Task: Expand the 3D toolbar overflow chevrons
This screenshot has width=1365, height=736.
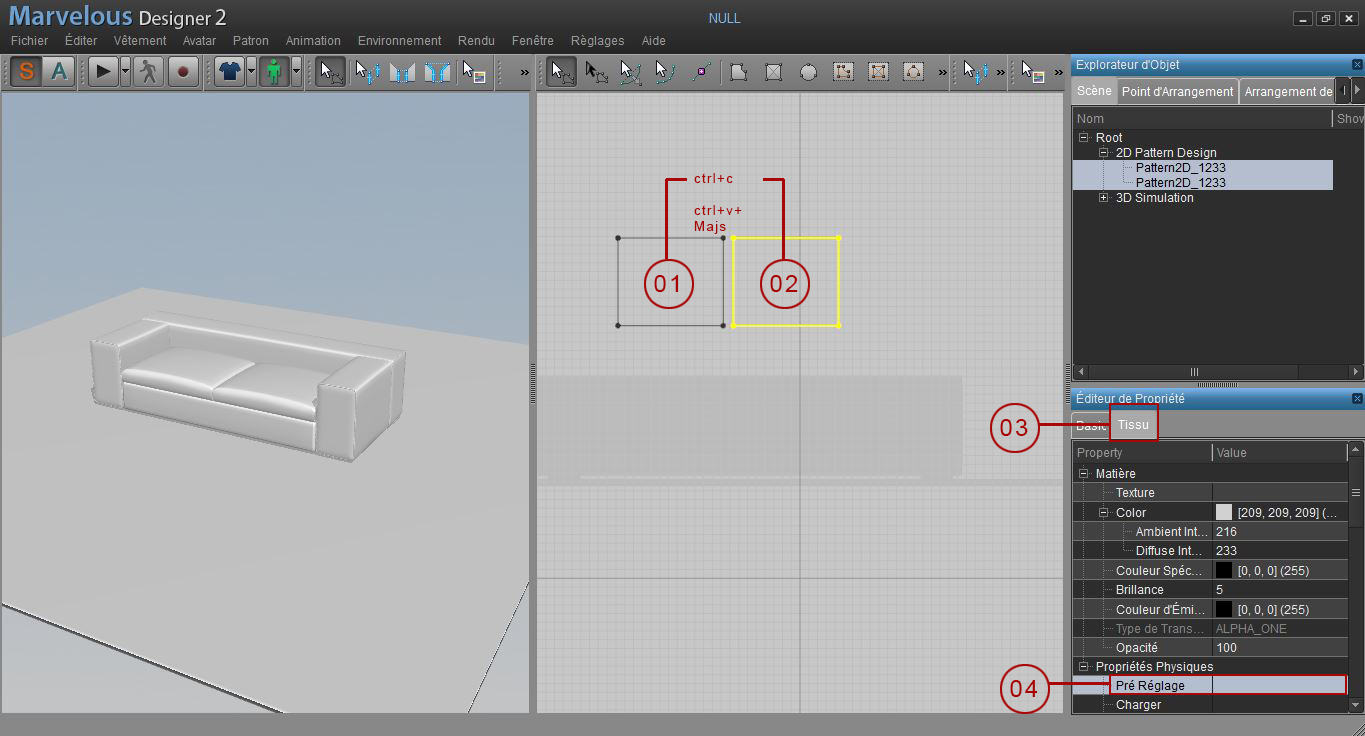Action: (525, 72)
